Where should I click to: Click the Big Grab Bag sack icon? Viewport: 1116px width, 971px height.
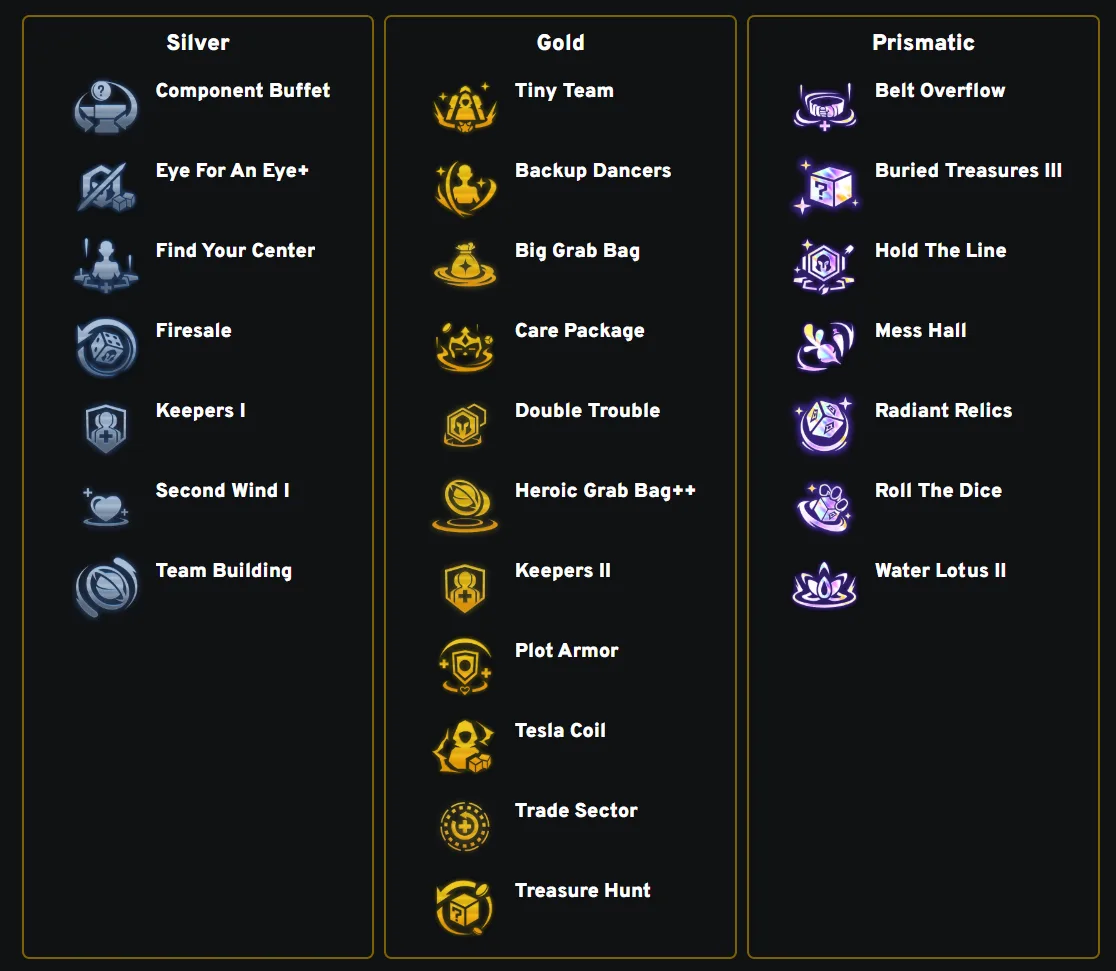coord(465,265)
